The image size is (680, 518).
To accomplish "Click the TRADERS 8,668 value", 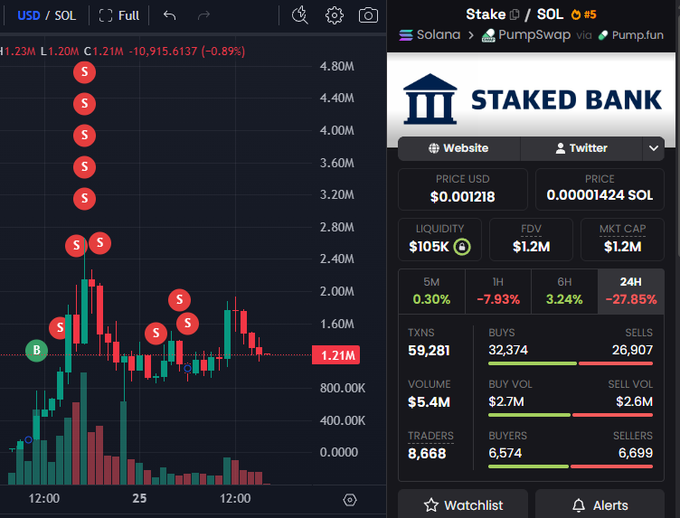I will click(427, 454).
